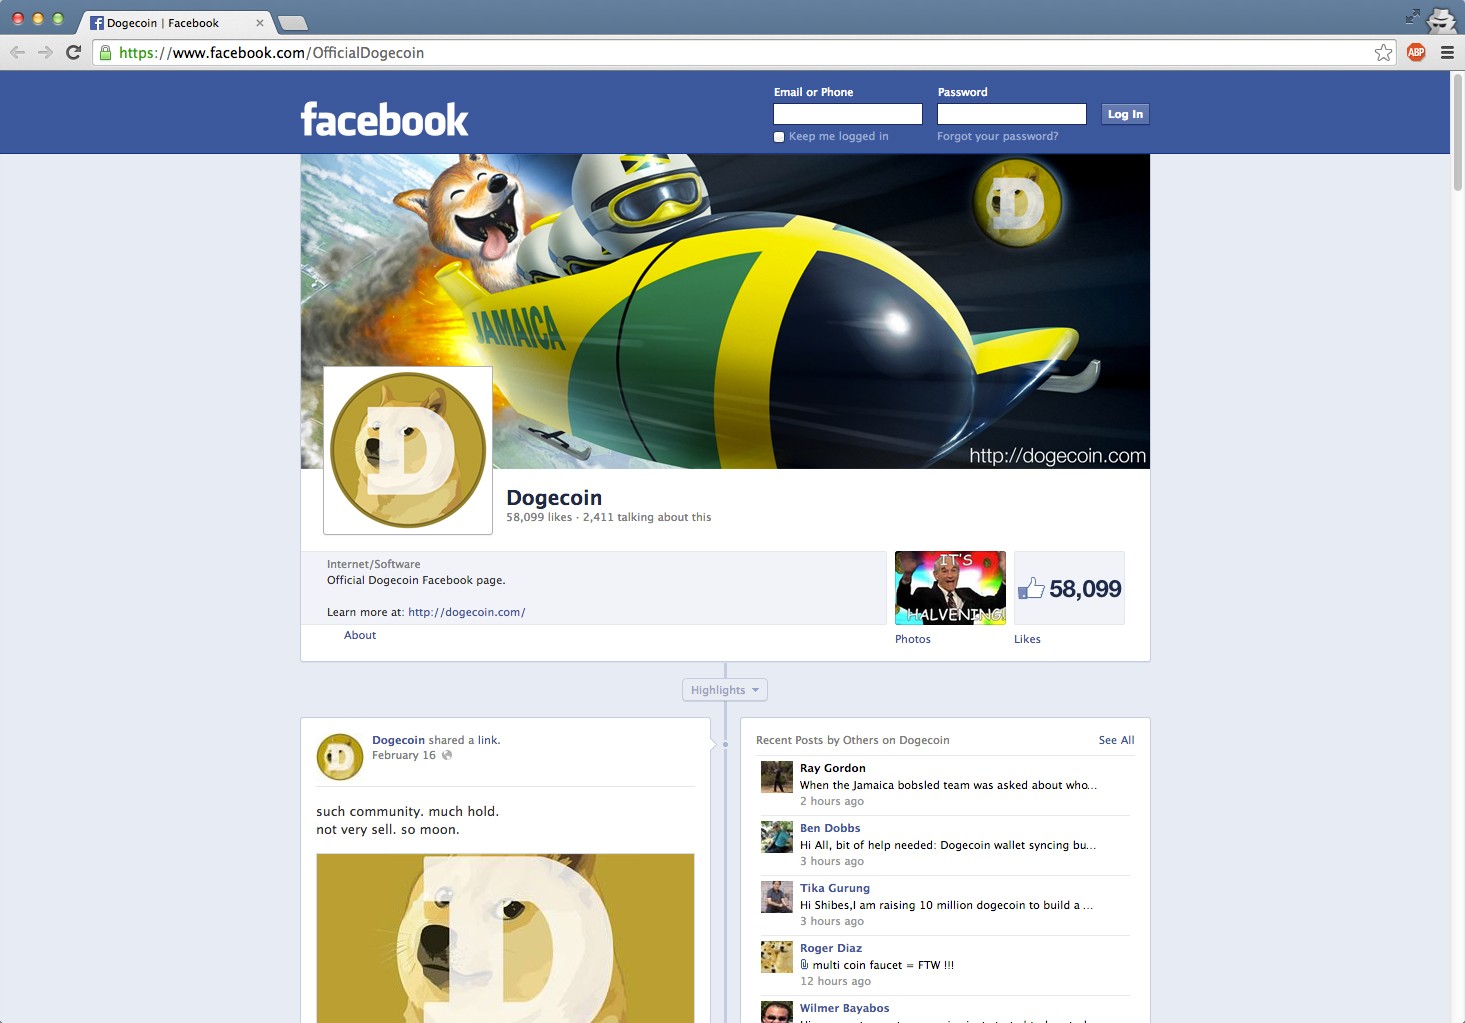Viewport: 1465px width, 1023px height.
Task: Close the Dogecoin Facebook tab
Action: (x=260, y=23)
